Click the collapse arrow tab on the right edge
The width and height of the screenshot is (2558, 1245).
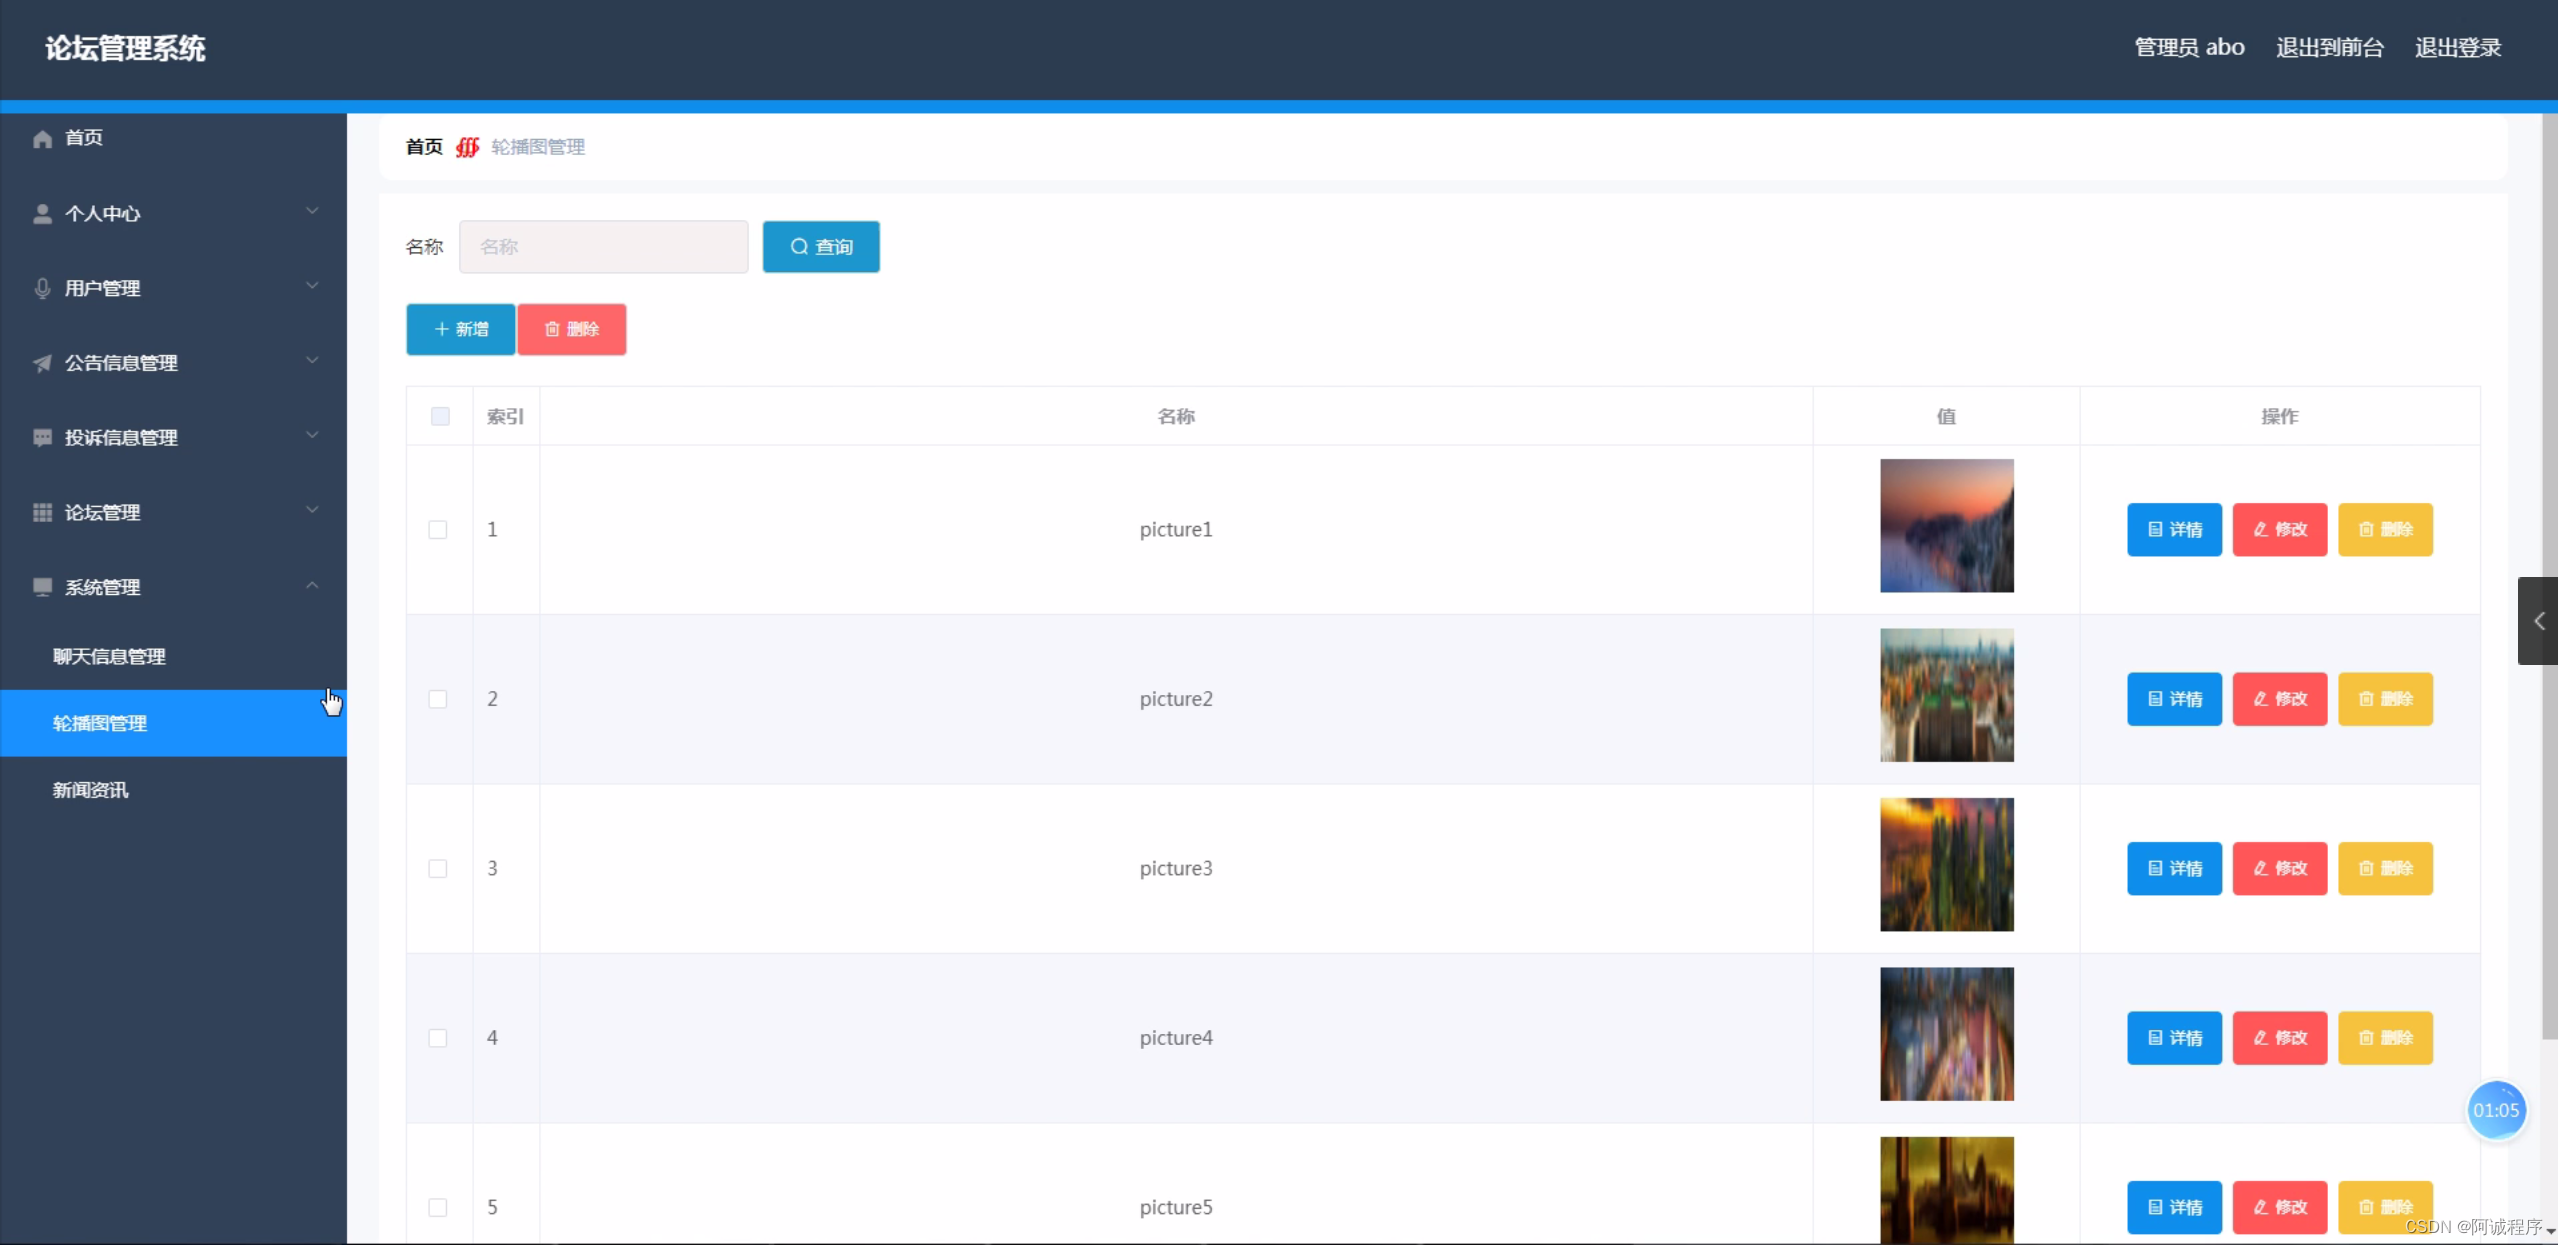(2537, 621)
